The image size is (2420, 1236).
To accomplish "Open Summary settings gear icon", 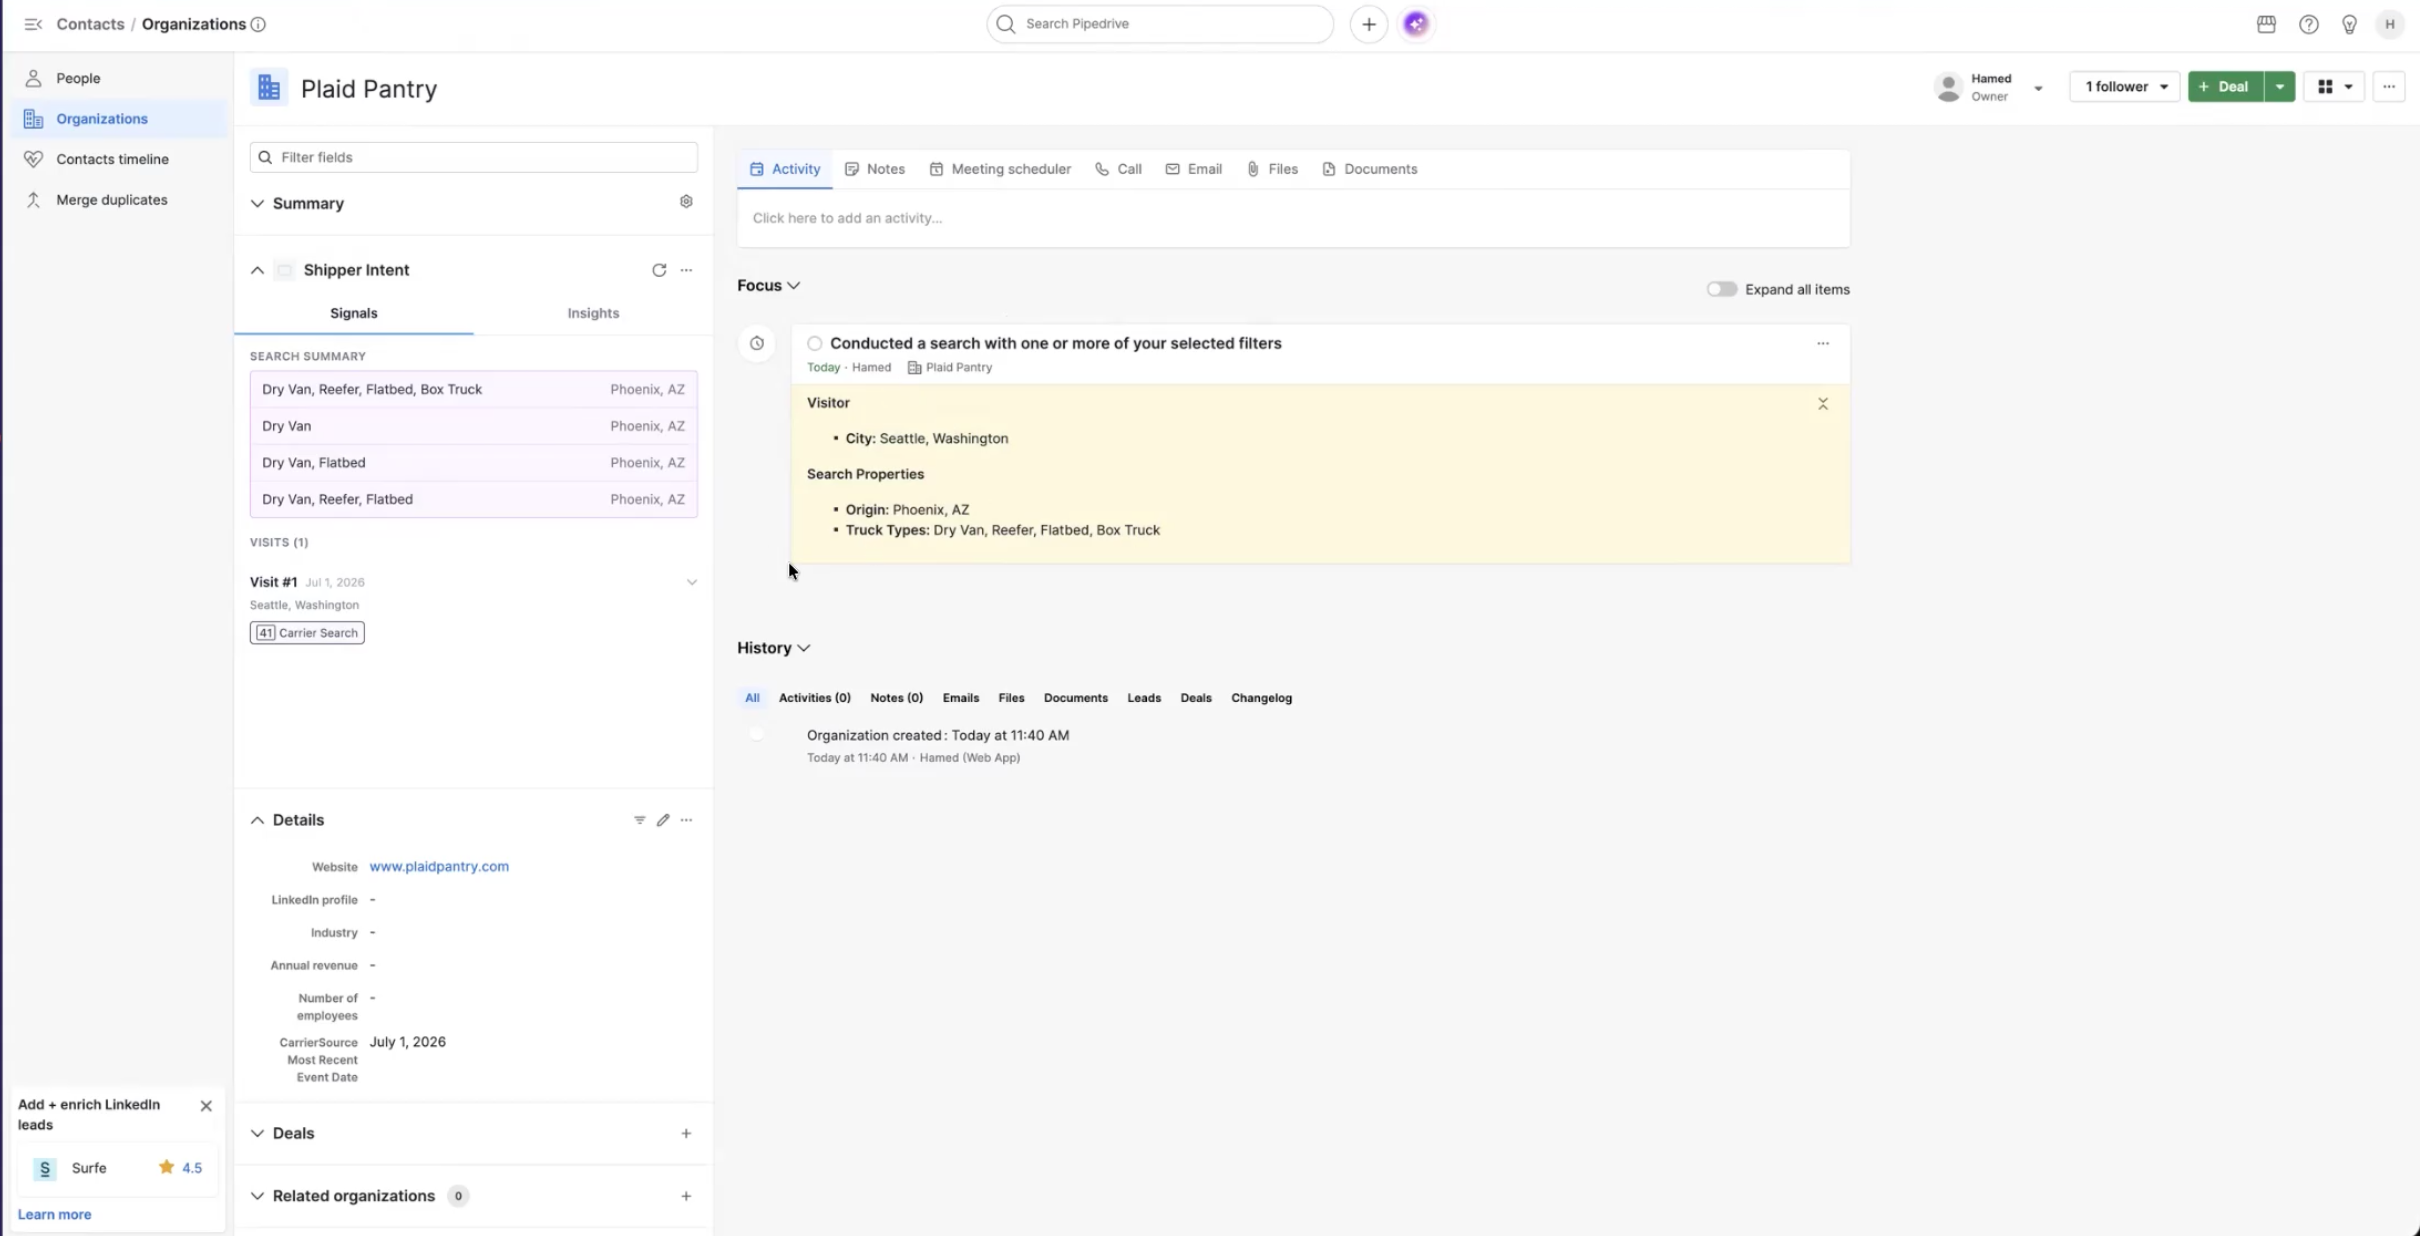I will tap(686, 202).
